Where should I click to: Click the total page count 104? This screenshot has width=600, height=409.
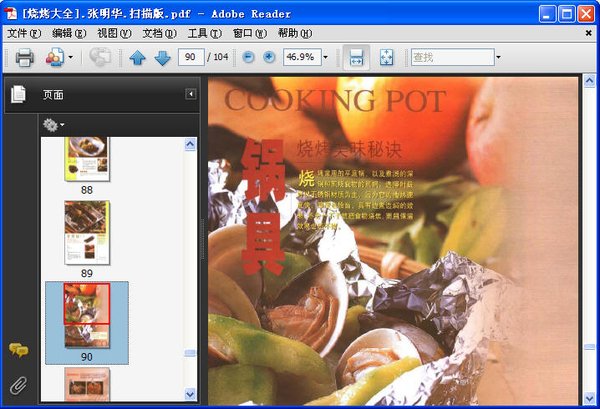[221, 57]
